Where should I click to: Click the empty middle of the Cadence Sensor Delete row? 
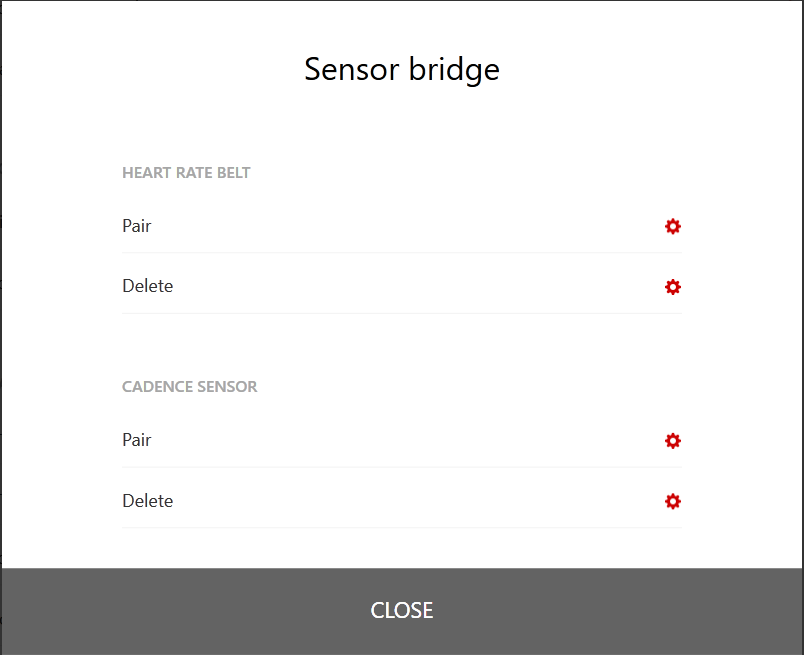coord(402,501)
